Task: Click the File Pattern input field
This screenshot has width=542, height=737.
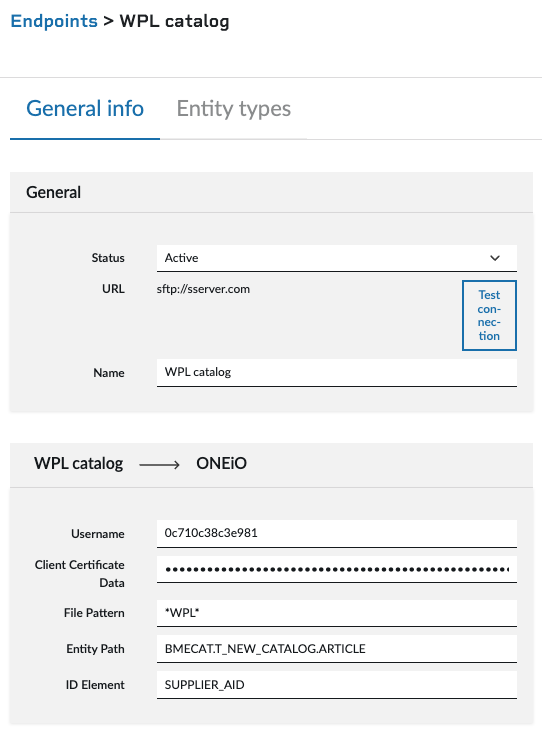Action: click(337, 613)
